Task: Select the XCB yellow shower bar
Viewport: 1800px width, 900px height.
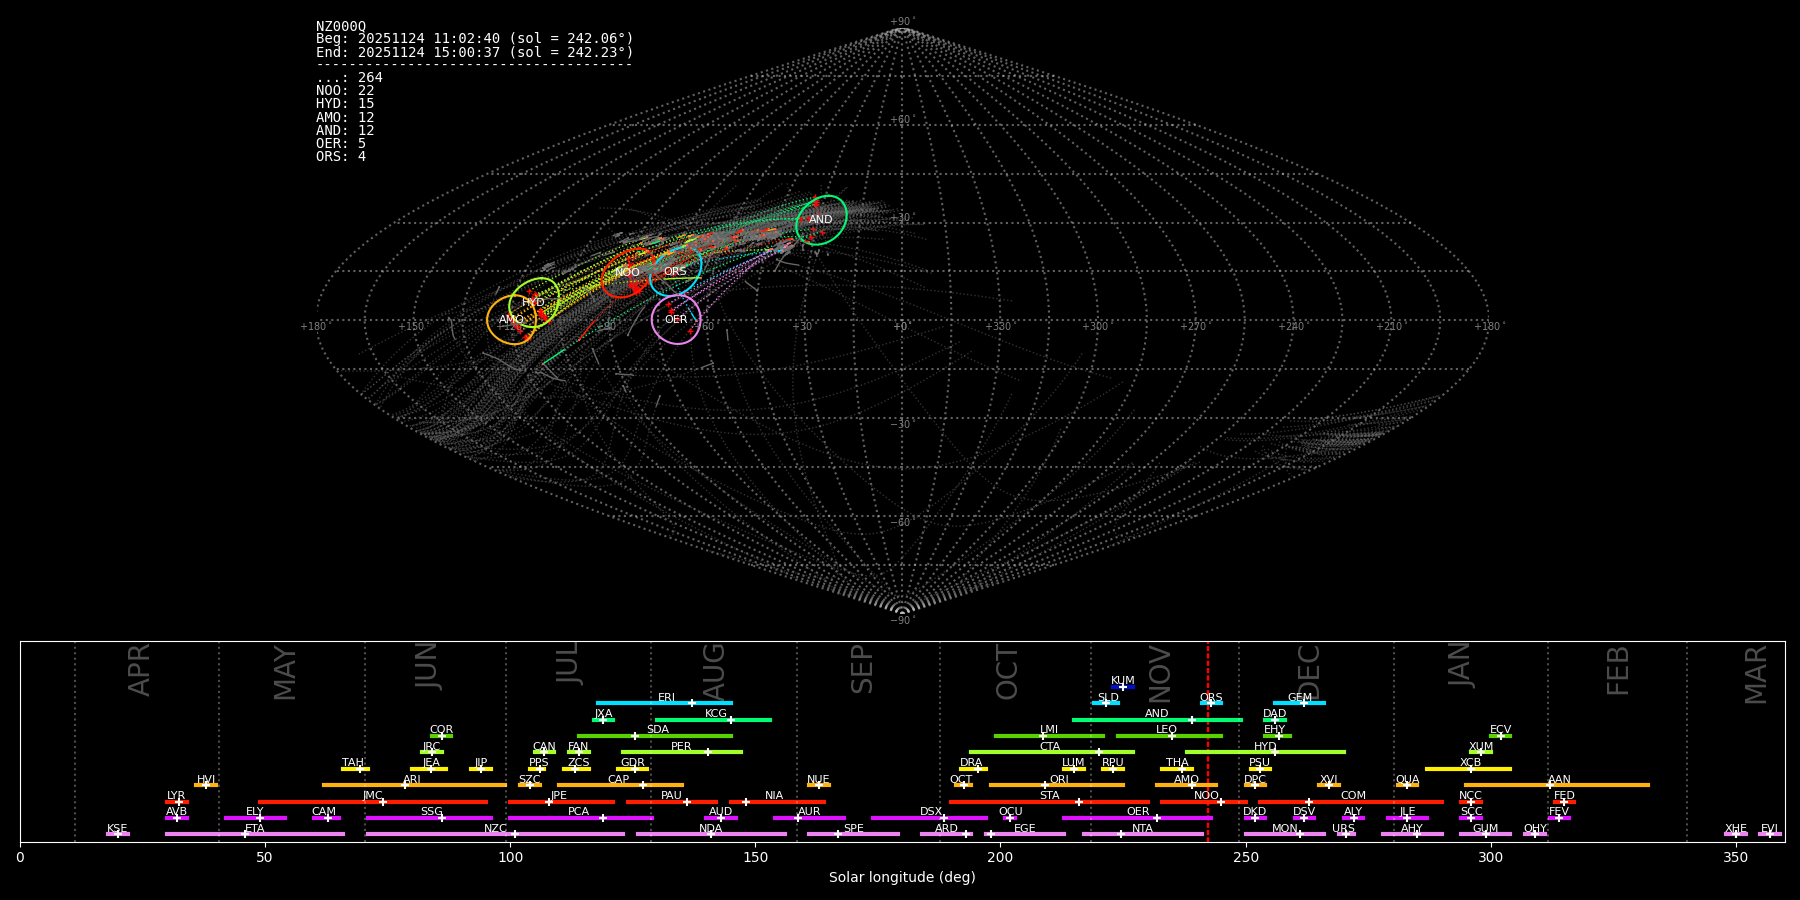Action: pos(1468,769)
